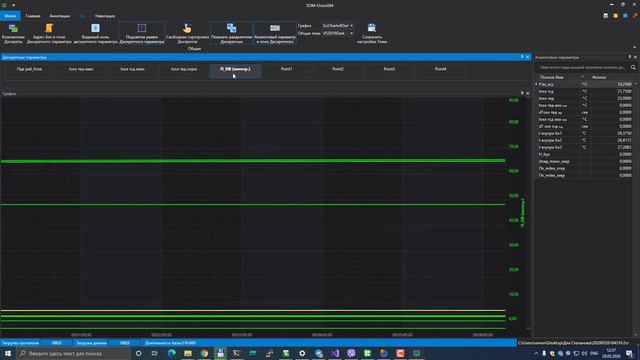Open the settings gear app in the taskbar

[x=302, y=353]
